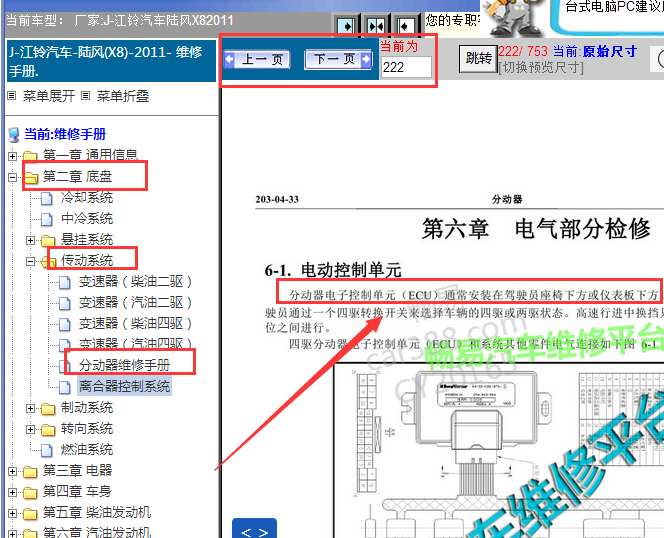Open 中冷系统 document
This screenshot has height=538, width=664.
87,219
